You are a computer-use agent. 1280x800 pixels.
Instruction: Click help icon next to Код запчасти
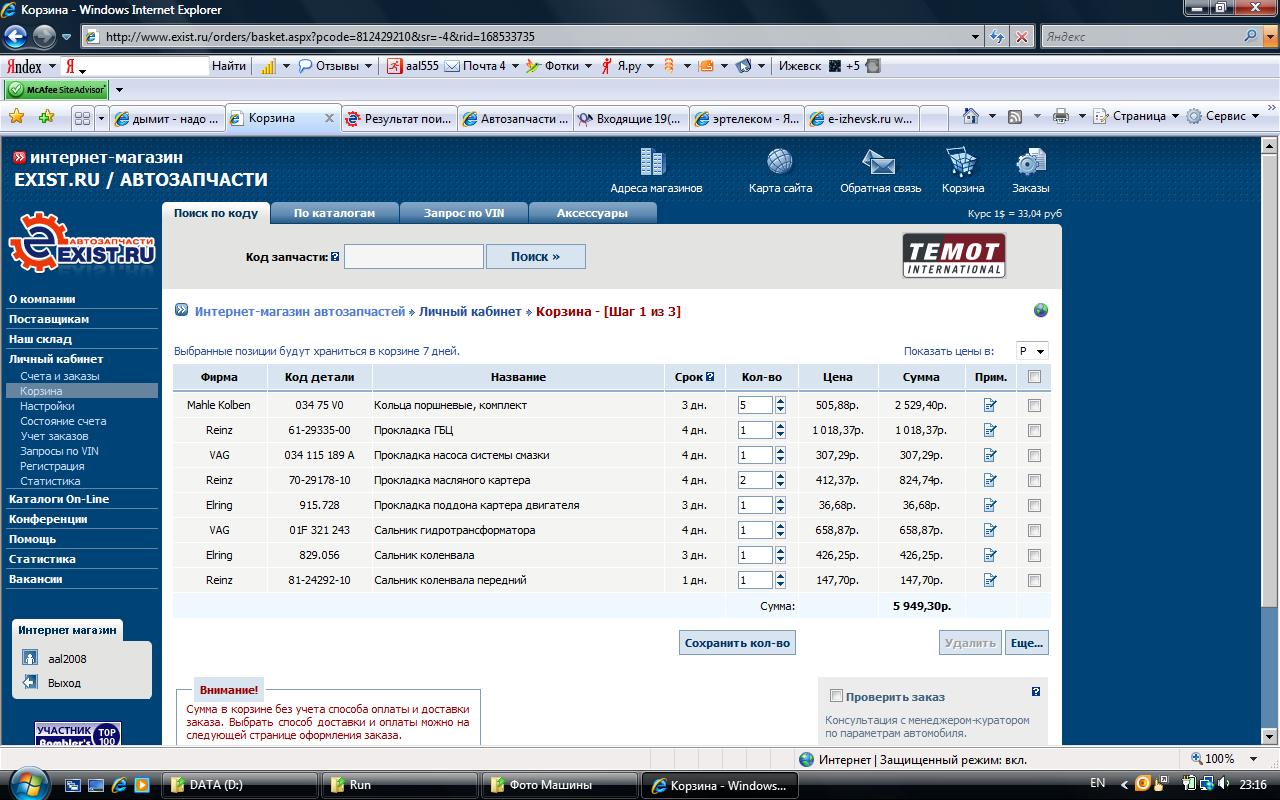pos(335,257)
